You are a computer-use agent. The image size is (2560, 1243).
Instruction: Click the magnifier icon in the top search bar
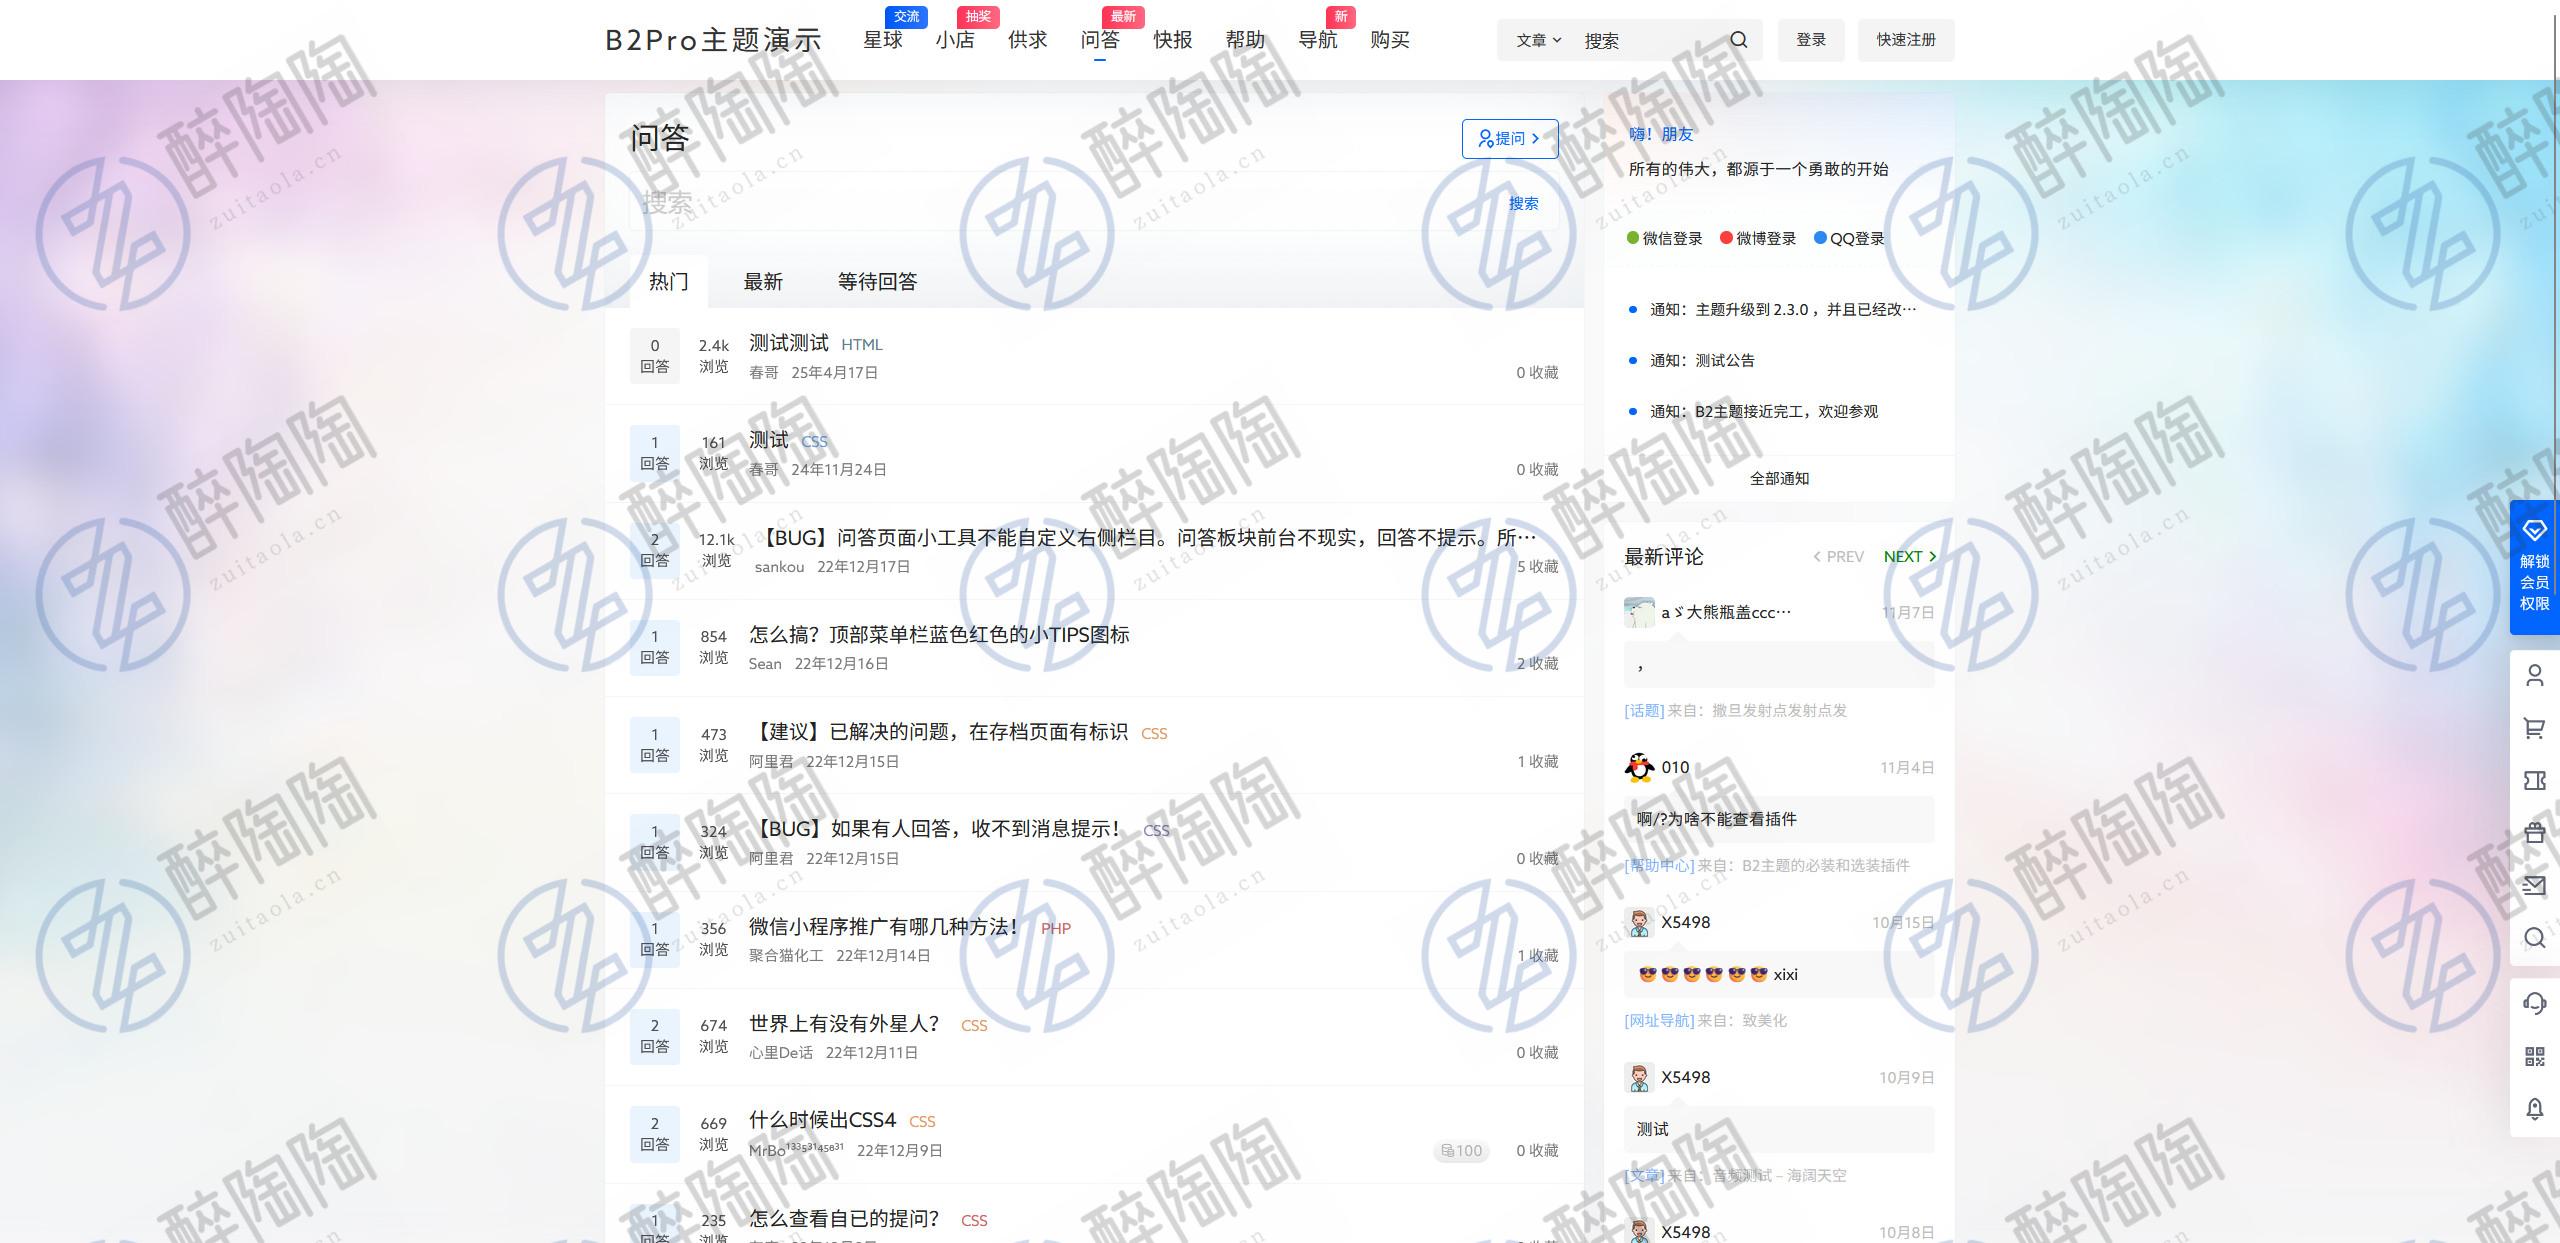click(1739, 40)
